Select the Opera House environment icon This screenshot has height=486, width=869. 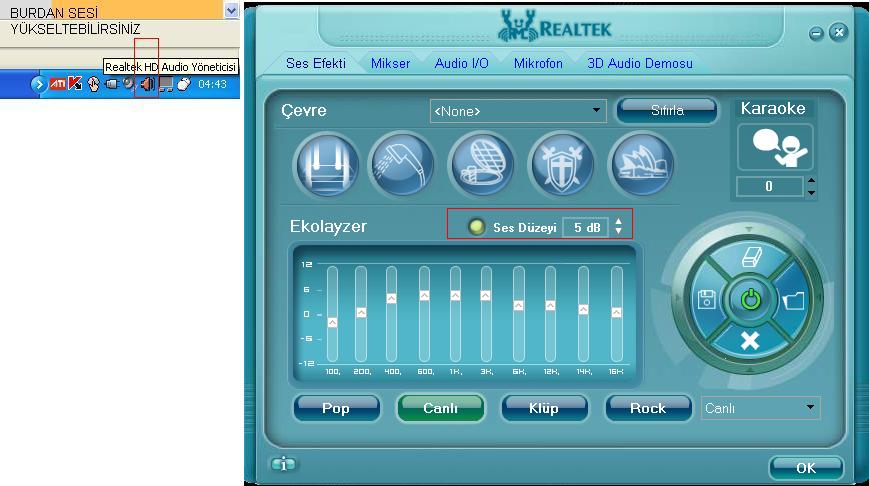tap(642, 165)
